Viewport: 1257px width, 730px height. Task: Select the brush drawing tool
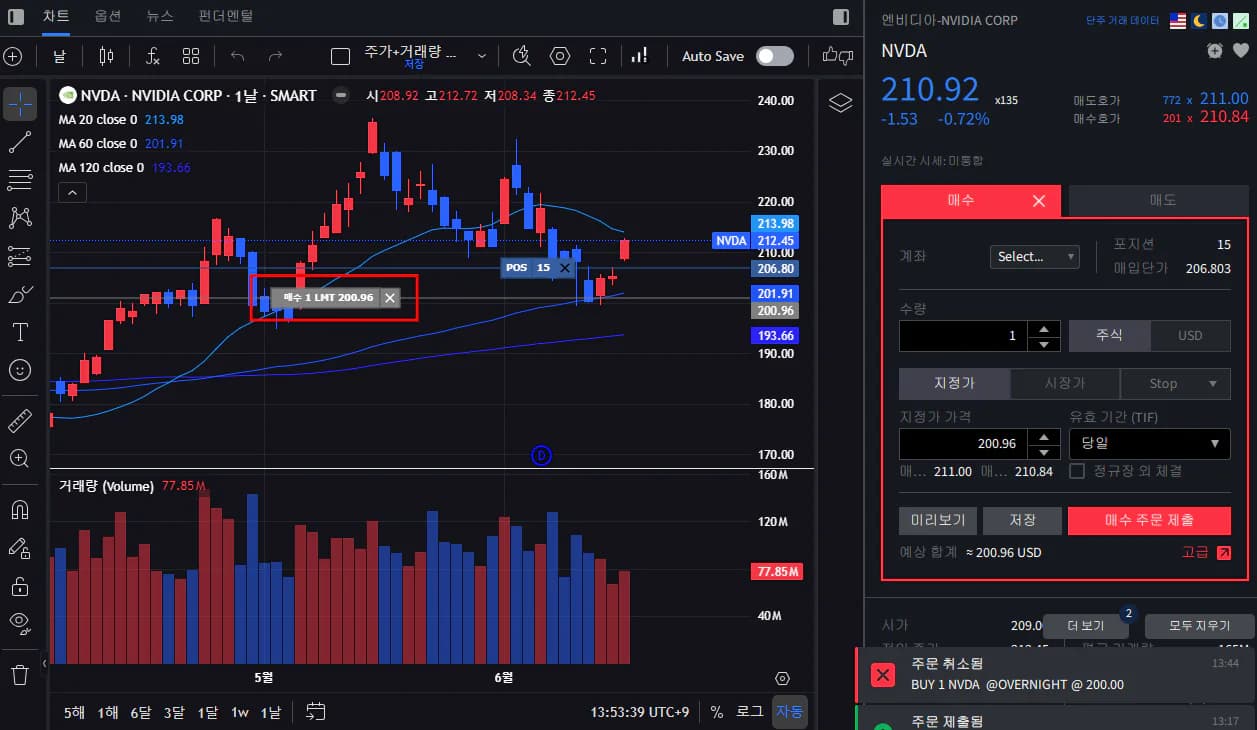[x=20, y=294]
